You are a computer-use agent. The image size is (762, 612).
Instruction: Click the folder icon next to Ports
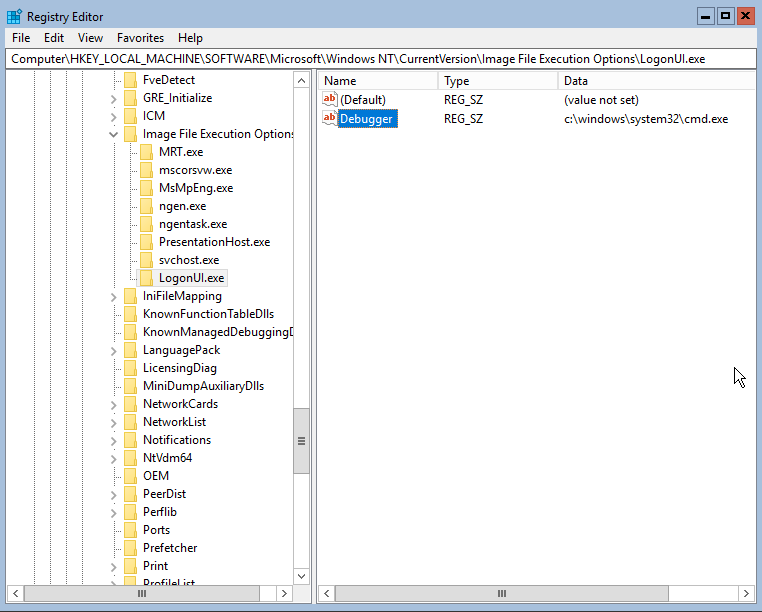click(130, 530)
